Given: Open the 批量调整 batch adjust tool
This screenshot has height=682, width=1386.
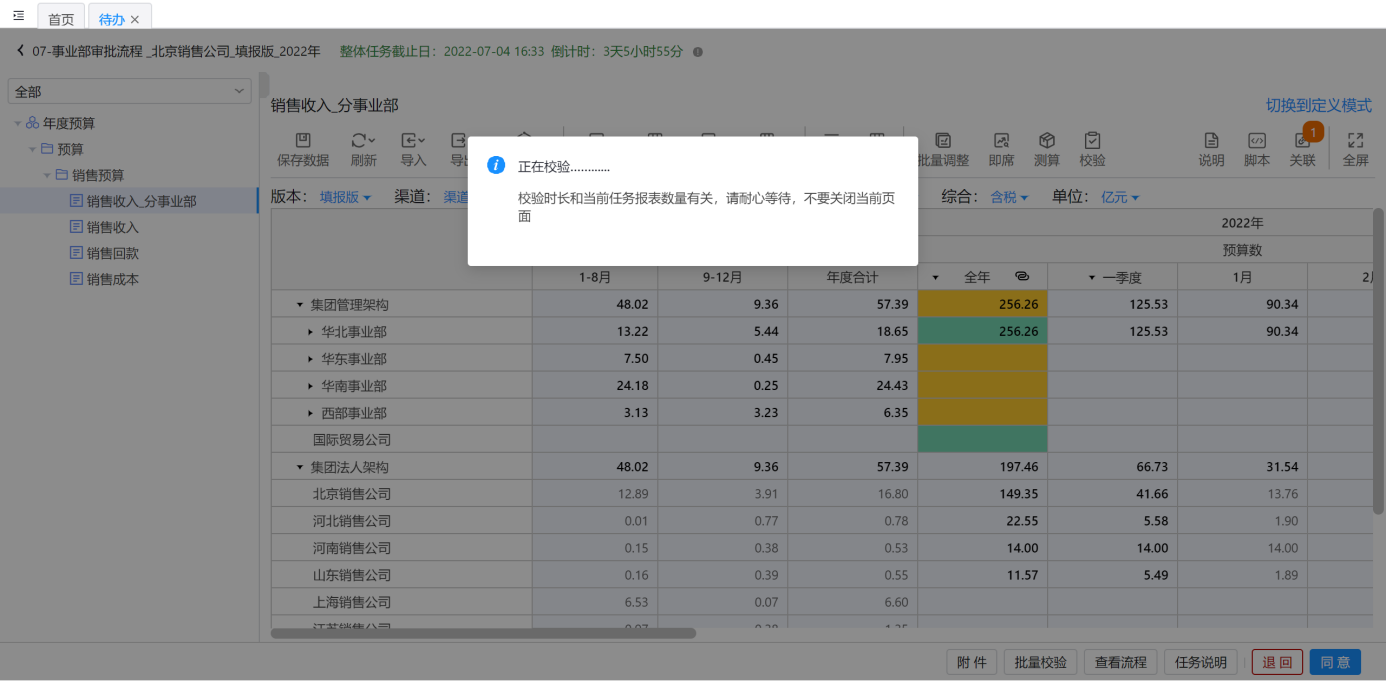Looking at the screenshot, I should coord(942,142).
